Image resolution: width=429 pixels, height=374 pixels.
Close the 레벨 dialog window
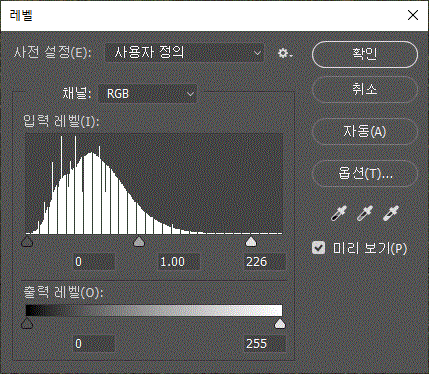point(413,15)
